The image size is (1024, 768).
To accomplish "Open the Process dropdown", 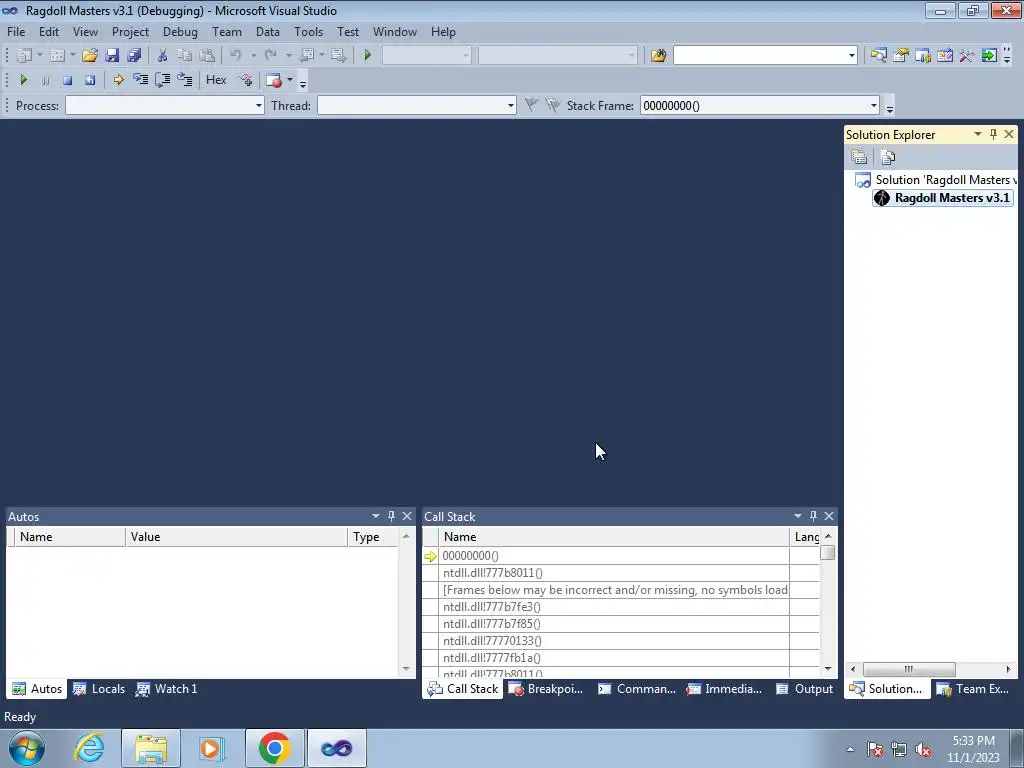I will [259, 106].
